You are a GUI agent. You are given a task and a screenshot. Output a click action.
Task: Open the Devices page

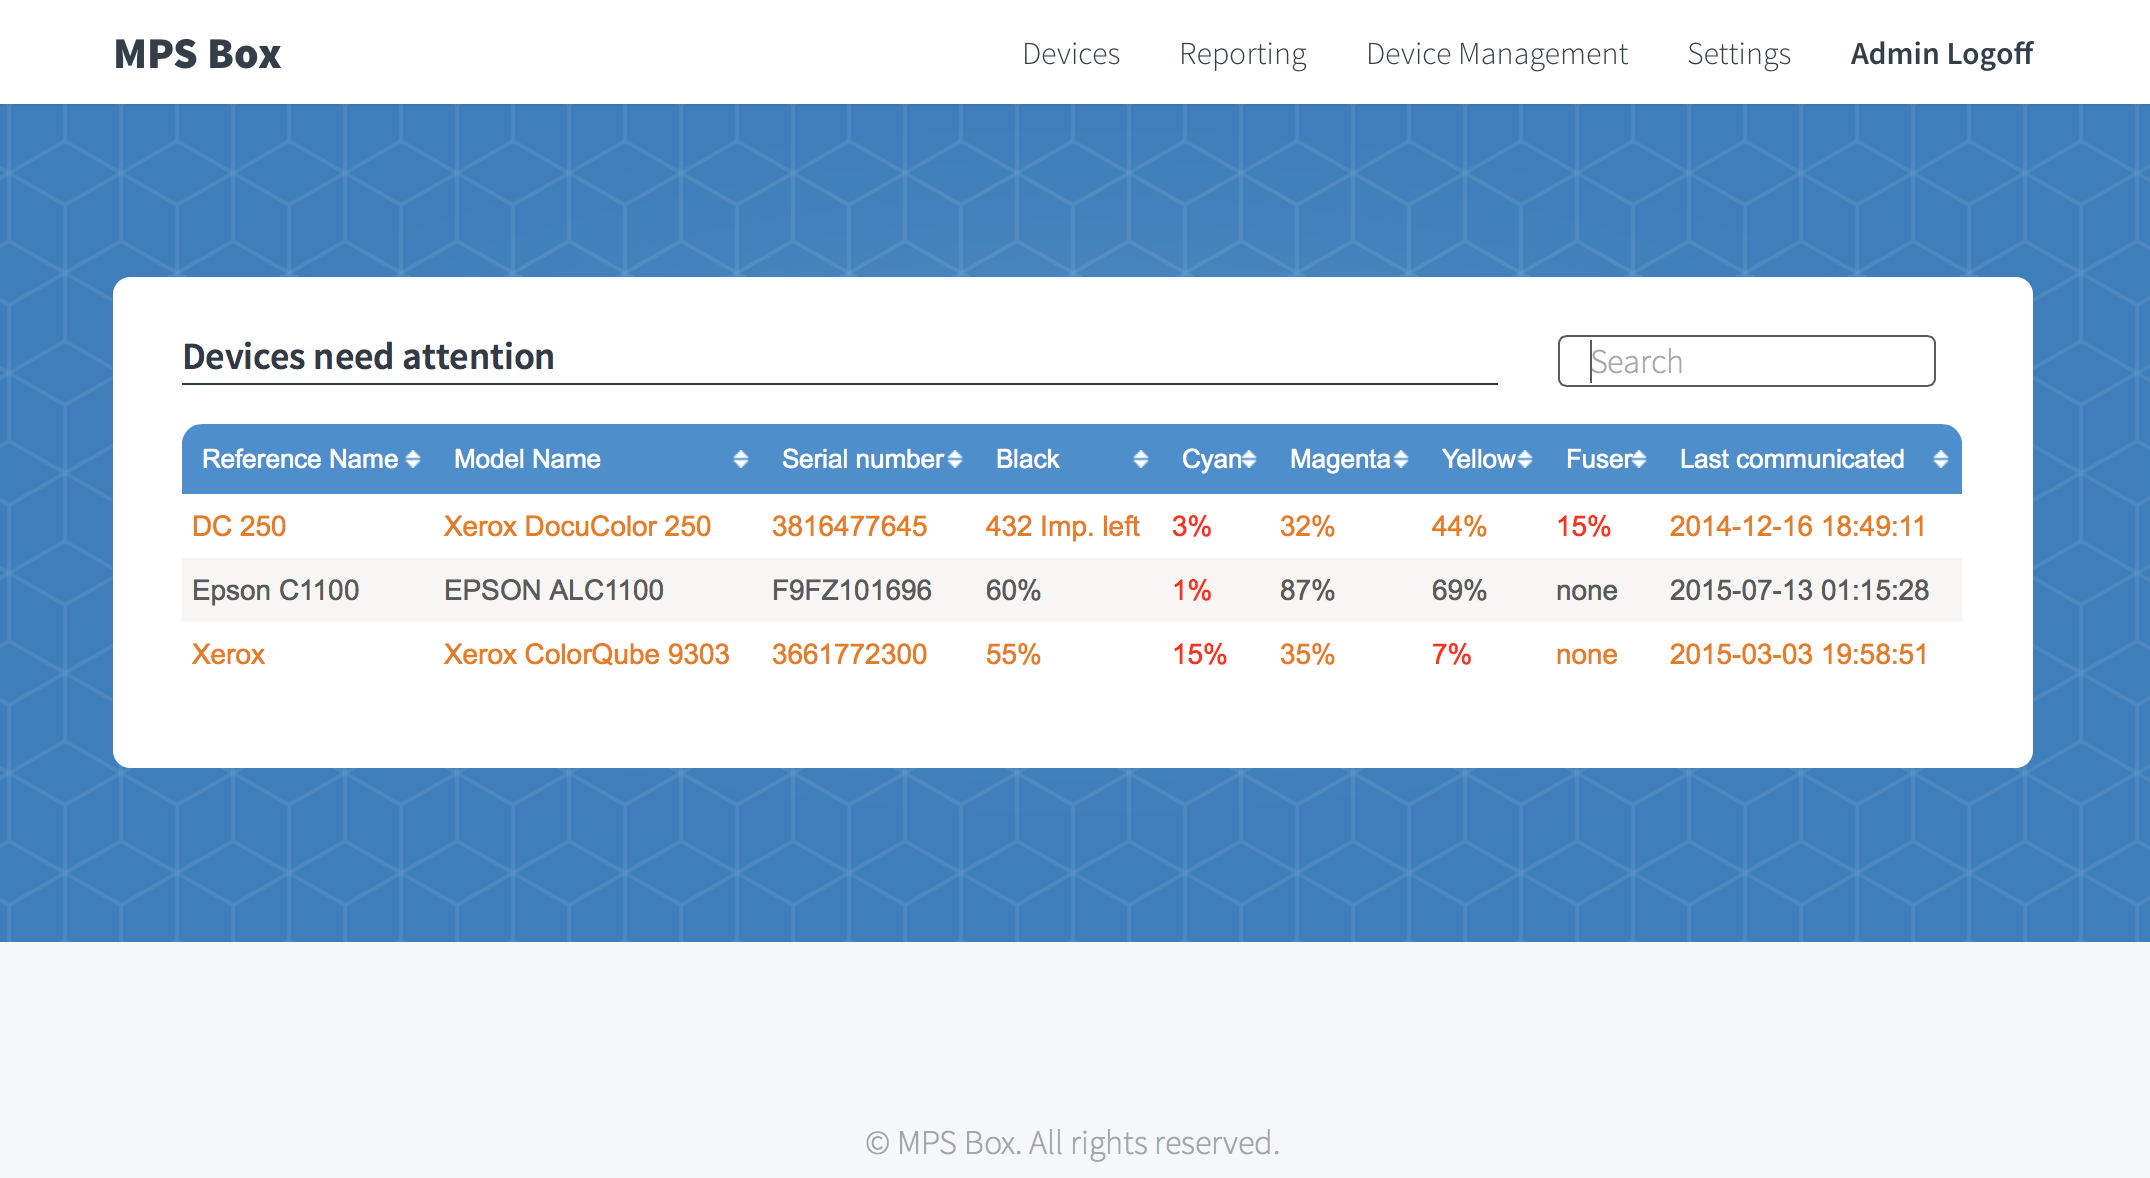[1071, 54]
